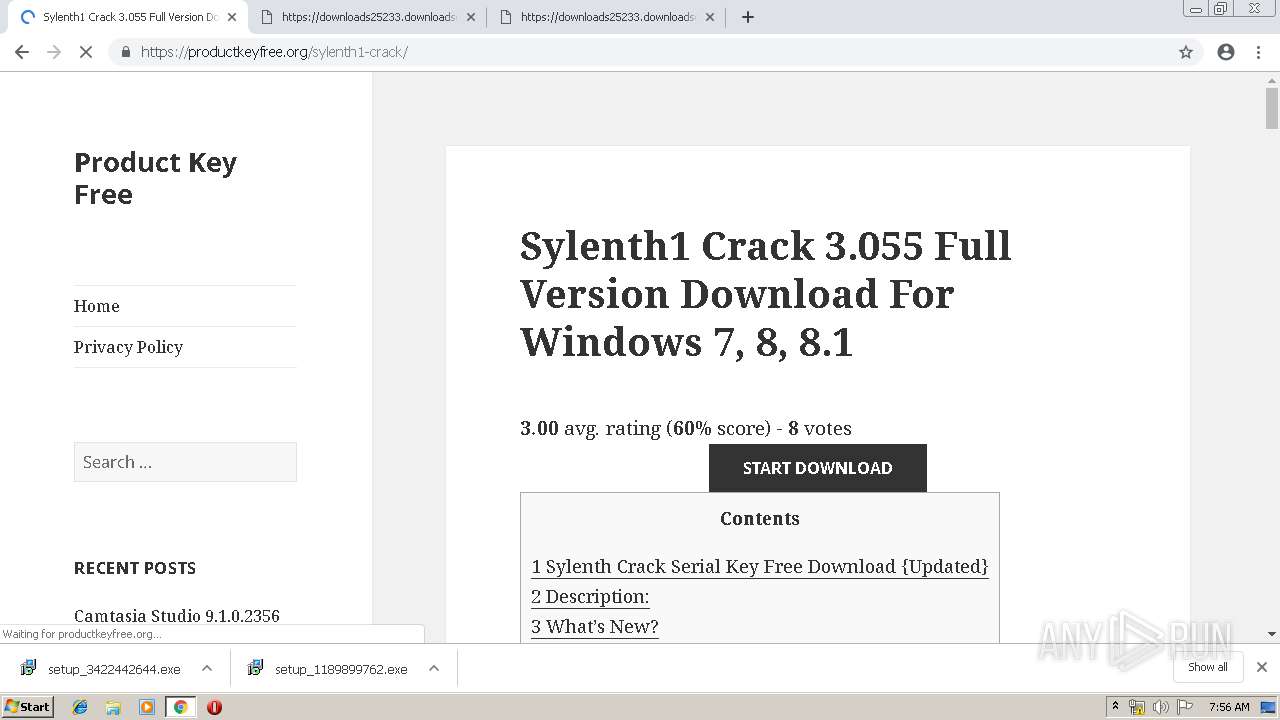The height and width of the screenshot is (720, 1280).
Task: Click the forward navigation arrow
Action: coord(54,52)
